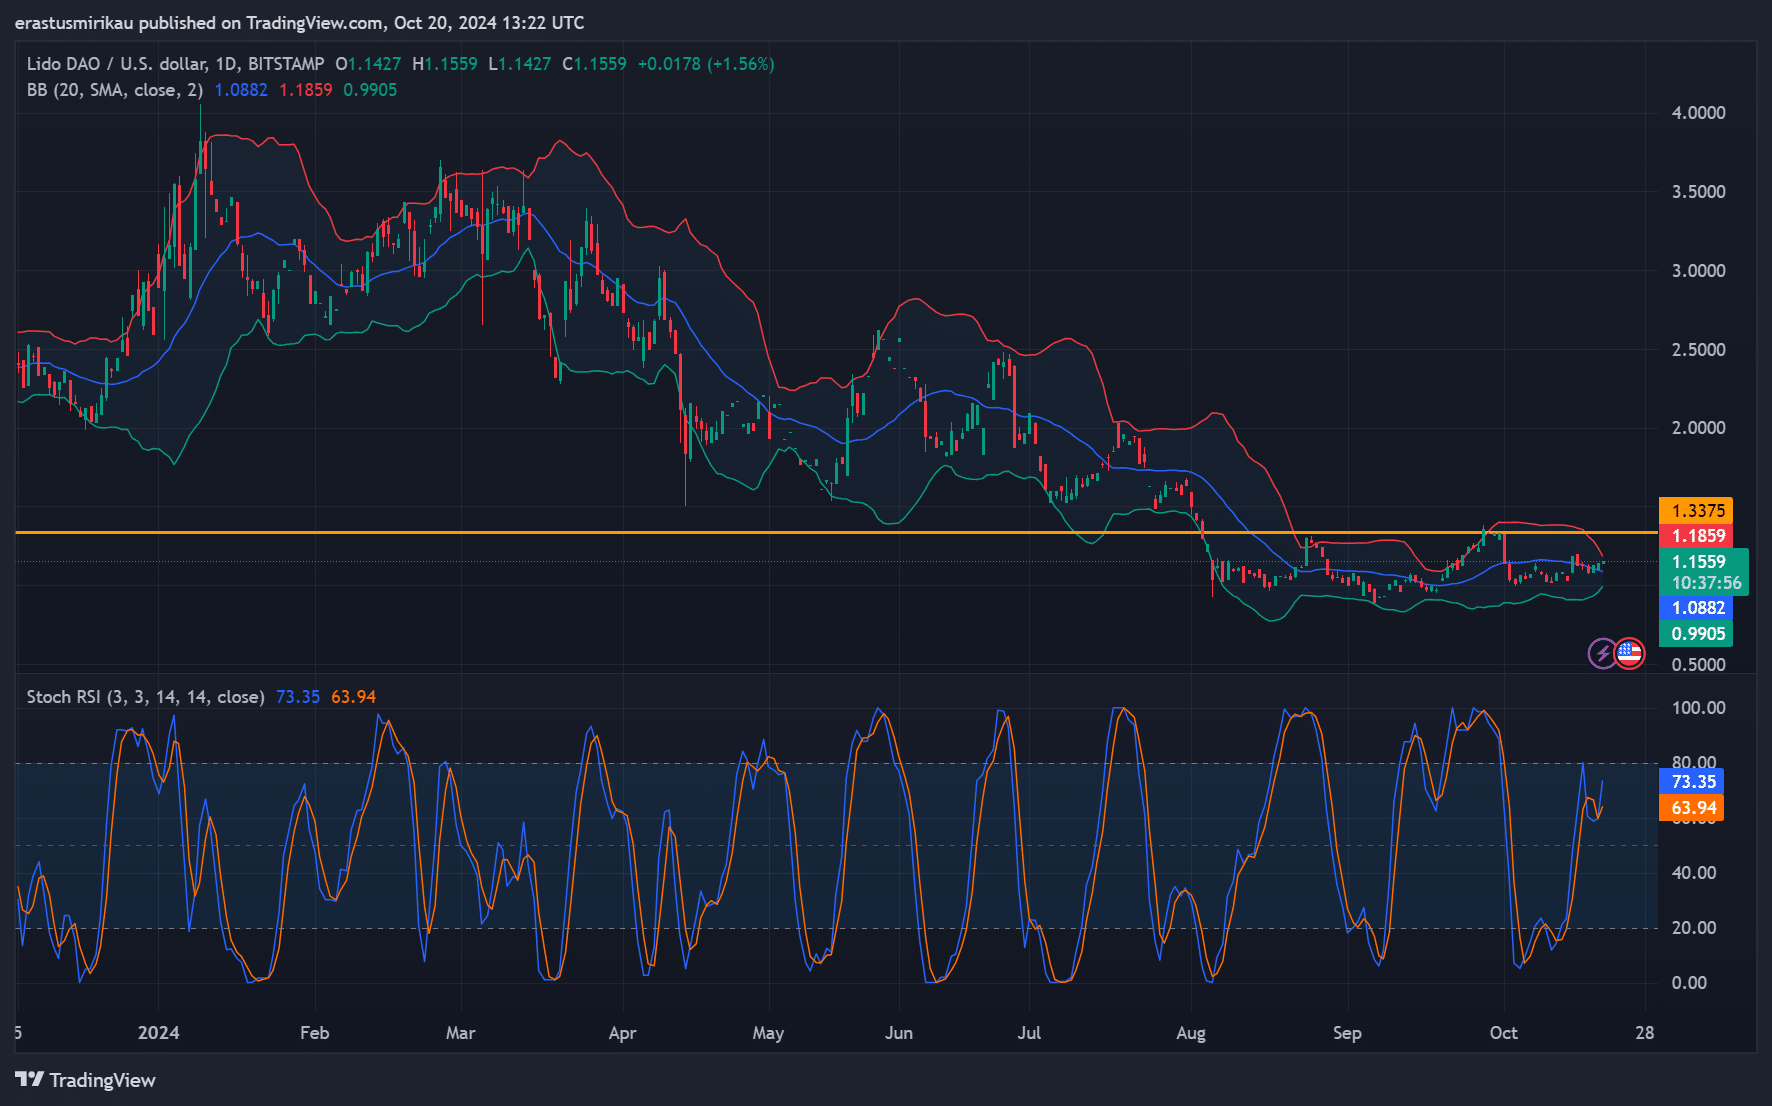Click the 10:37:56 countdown timer label
The width and height of the screenshot is (1772, 1106).
click(x=1706, y=583)
